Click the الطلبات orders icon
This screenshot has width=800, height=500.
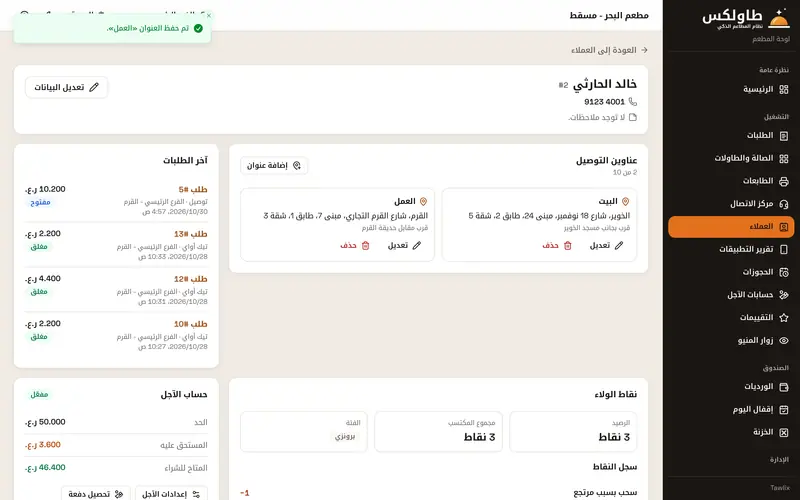tap(784, 136)
